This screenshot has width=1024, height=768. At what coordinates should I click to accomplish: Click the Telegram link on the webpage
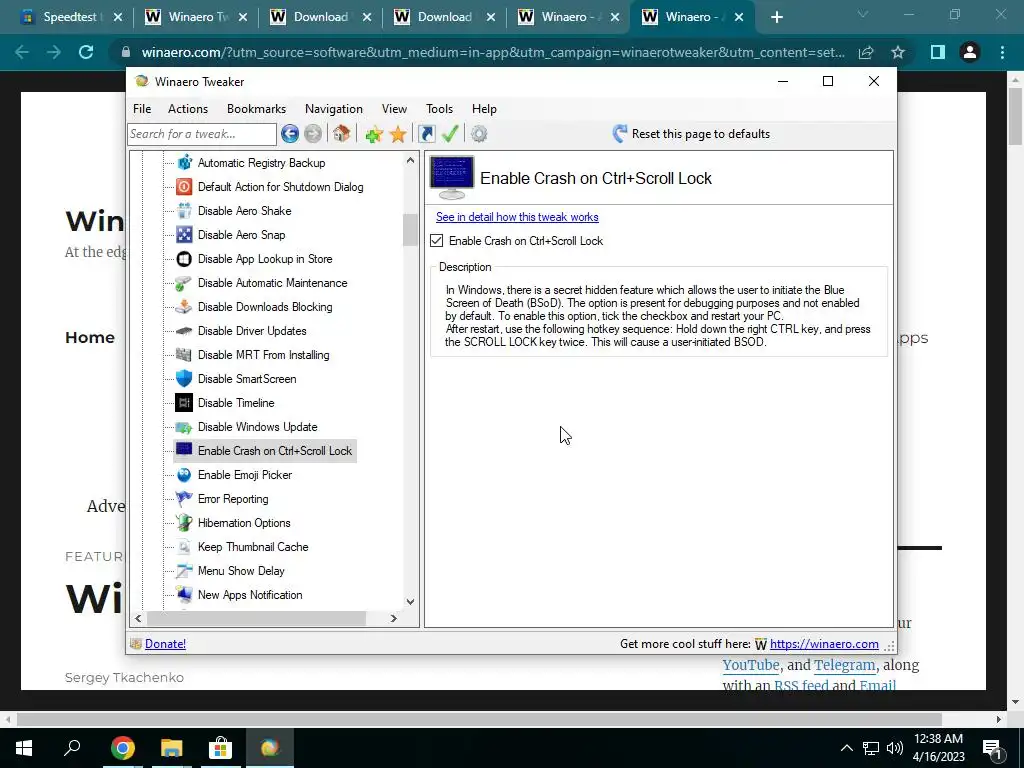click(x=844, y=665)
